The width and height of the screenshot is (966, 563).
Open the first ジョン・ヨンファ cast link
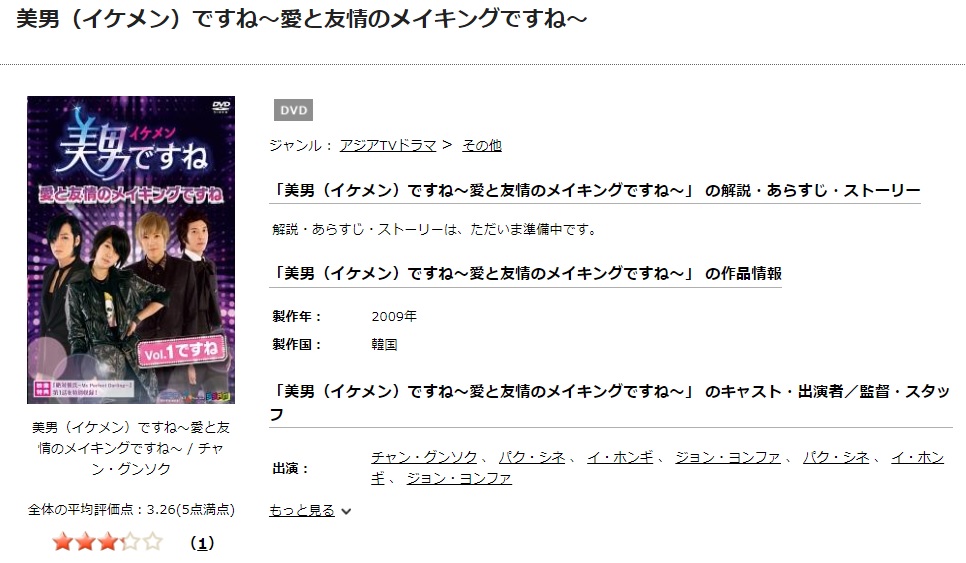pos(728,457)
